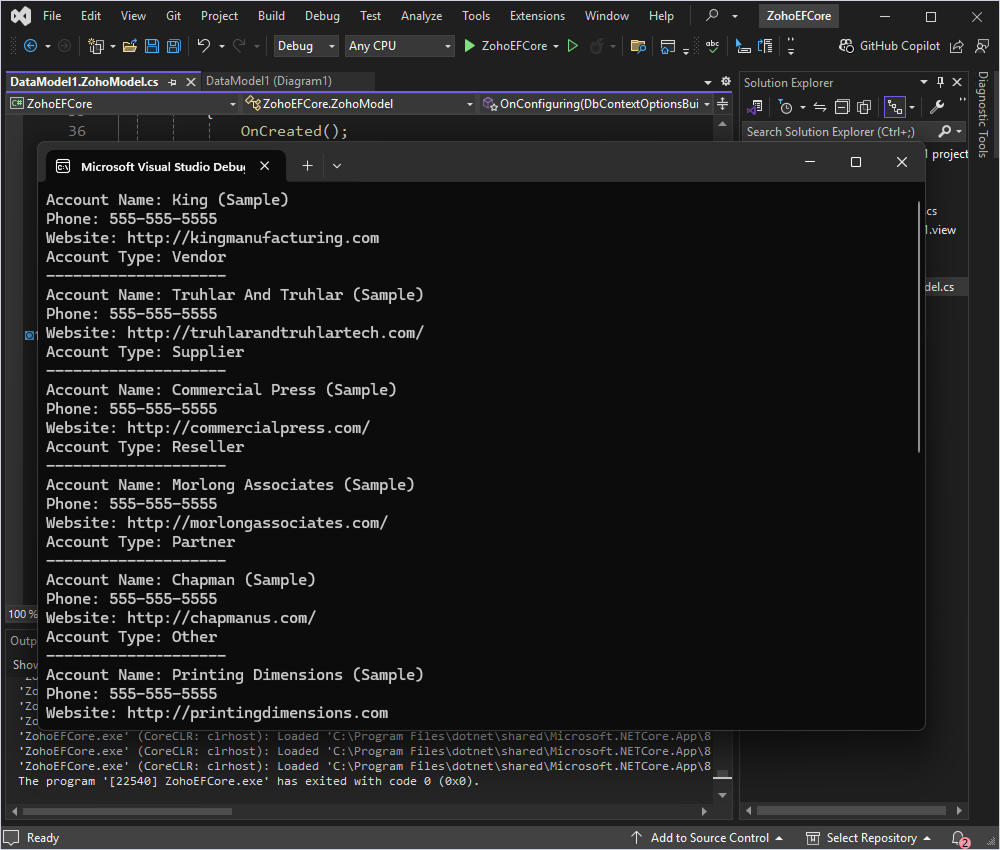This screenshot has height=850, width=1000.
Task: Click the notifications bell in status bar
Action: pos(959,838)
